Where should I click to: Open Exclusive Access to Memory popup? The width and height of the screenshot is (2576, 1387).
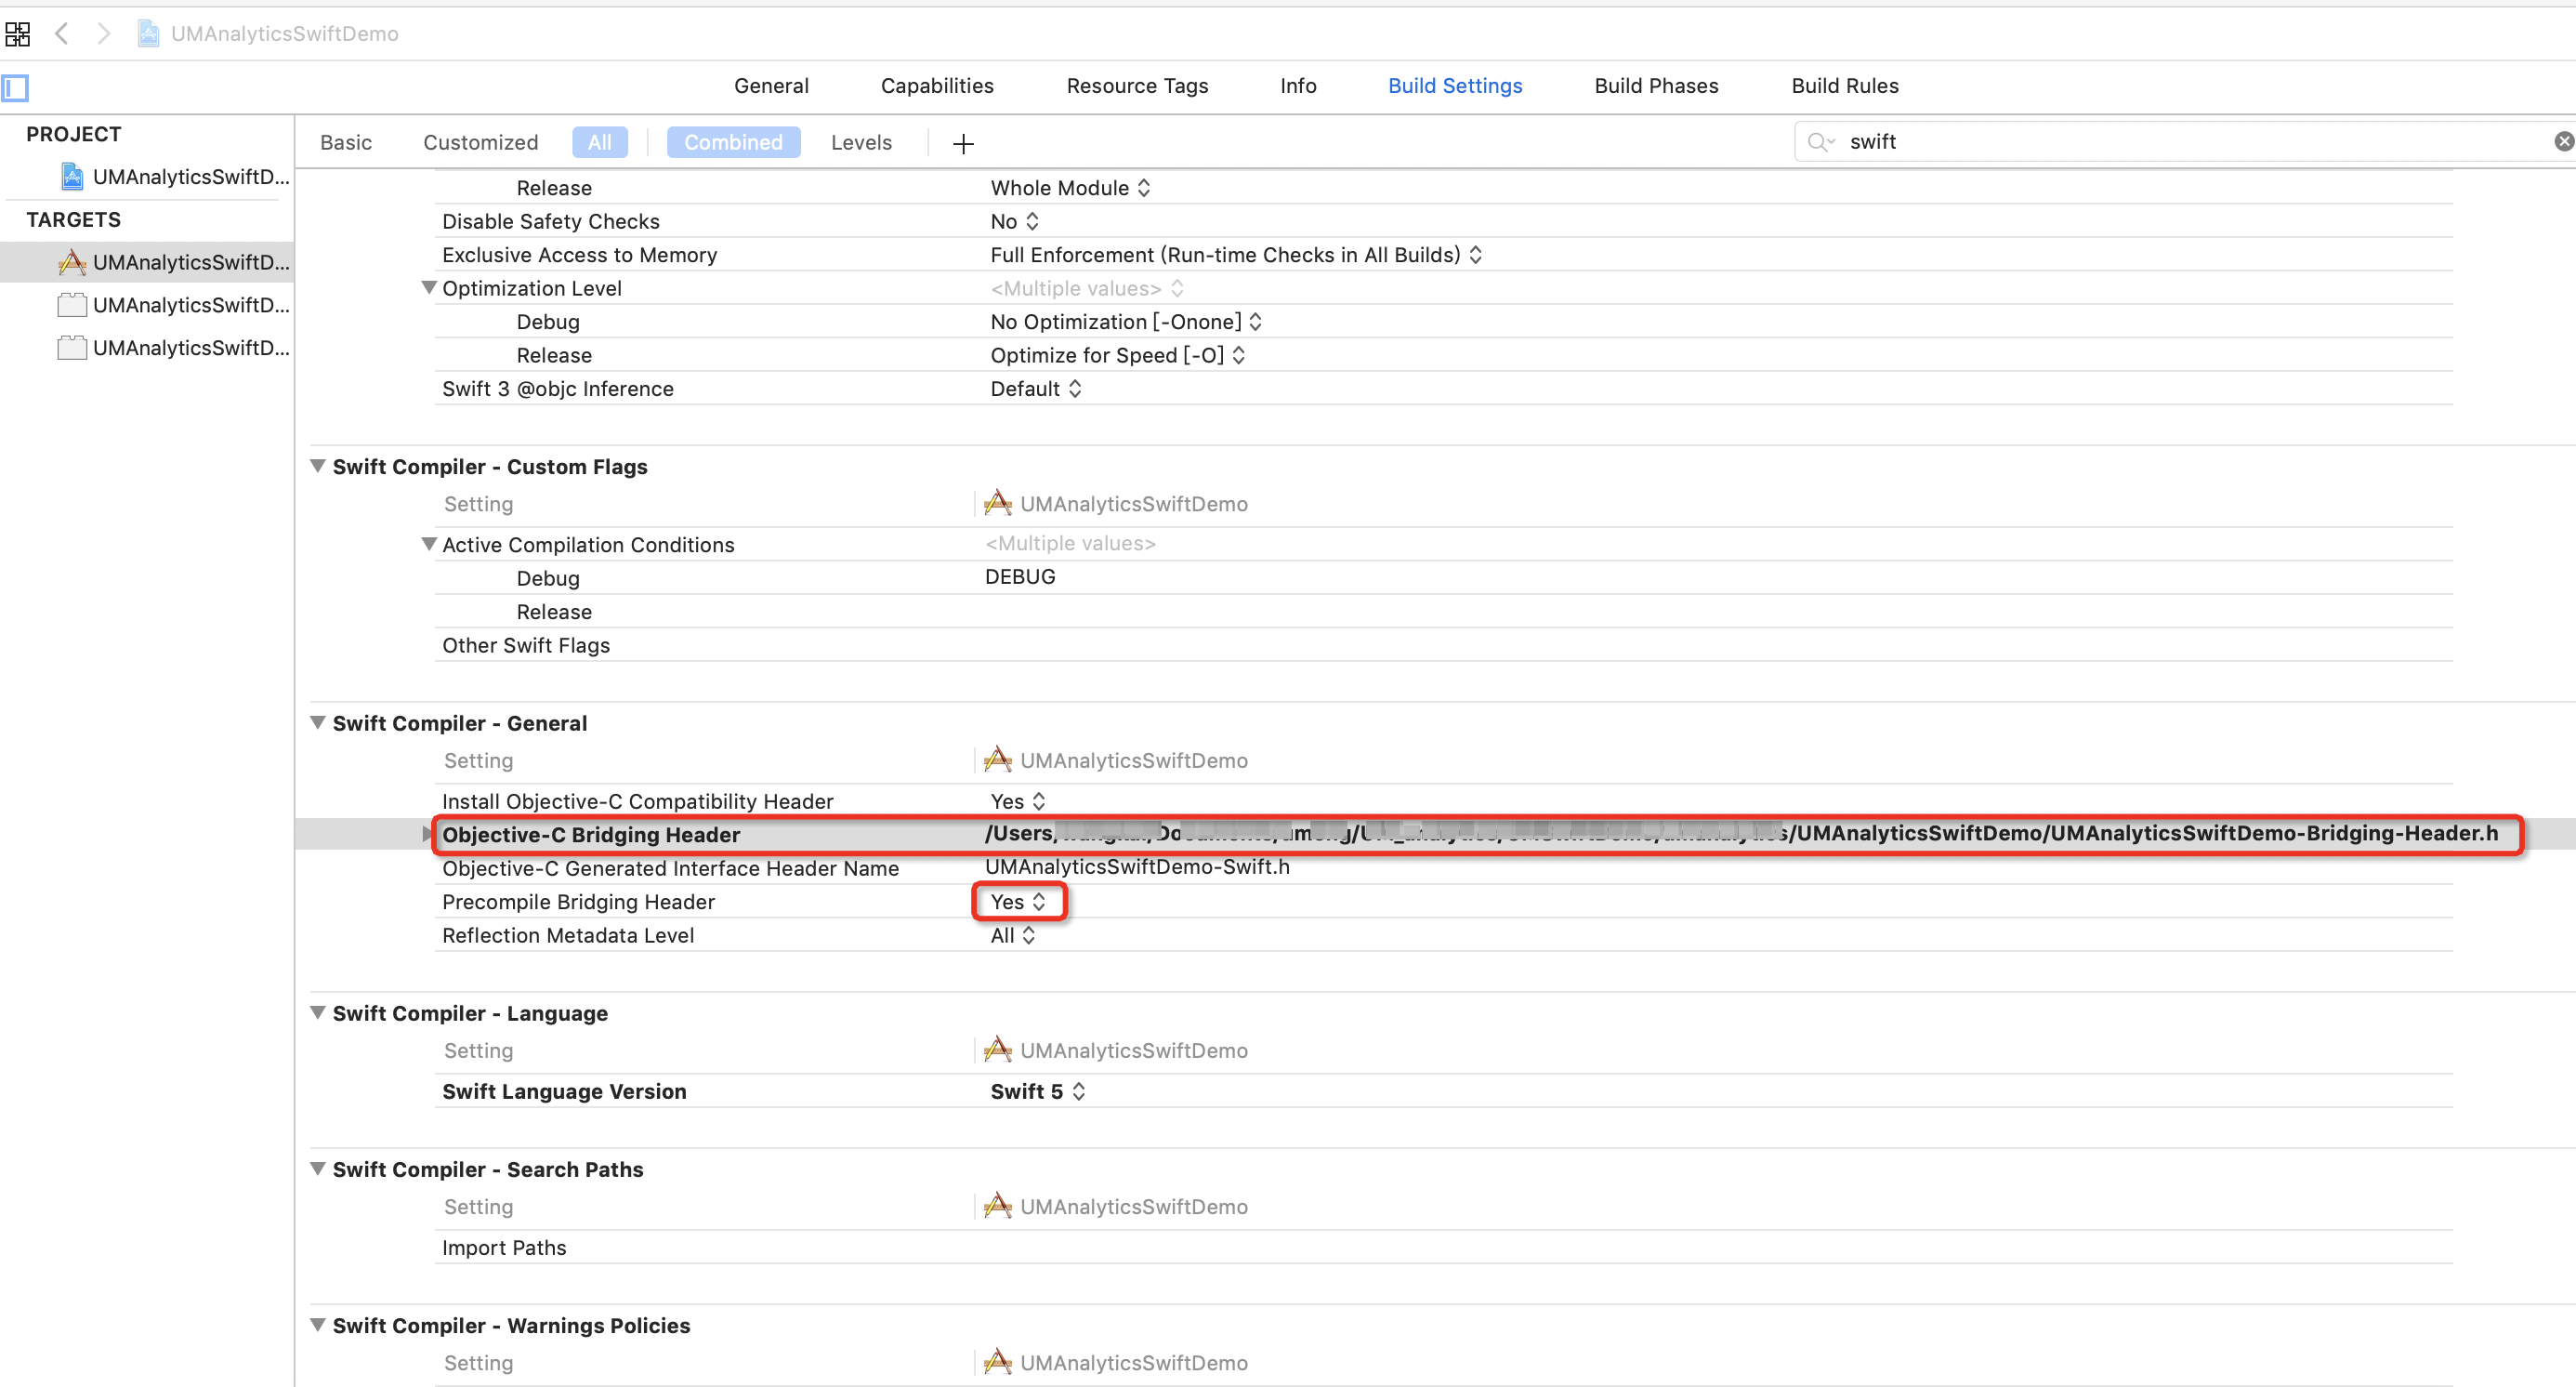pos(1236,255)
